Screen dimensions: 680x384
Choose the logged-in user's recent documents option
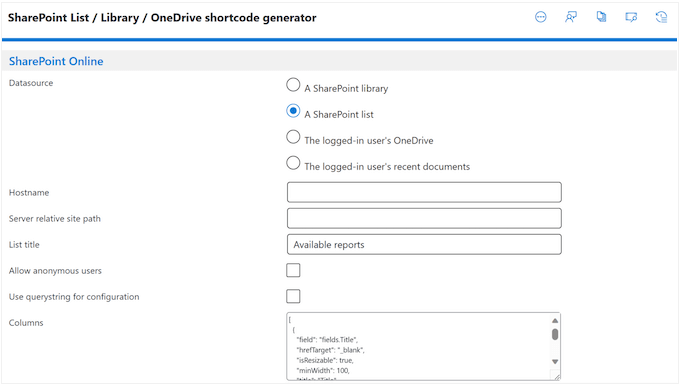point(293,163)
